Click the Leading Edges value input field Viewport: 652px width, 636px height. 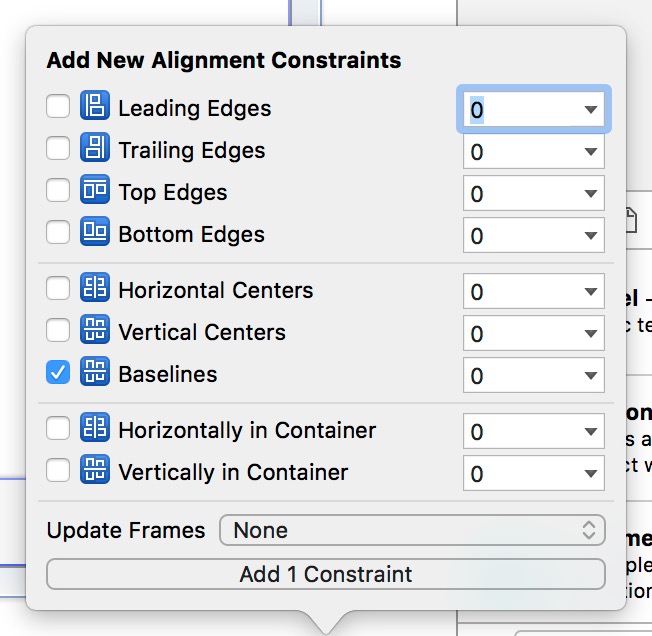pyautogui.click(x=516, y=110)
